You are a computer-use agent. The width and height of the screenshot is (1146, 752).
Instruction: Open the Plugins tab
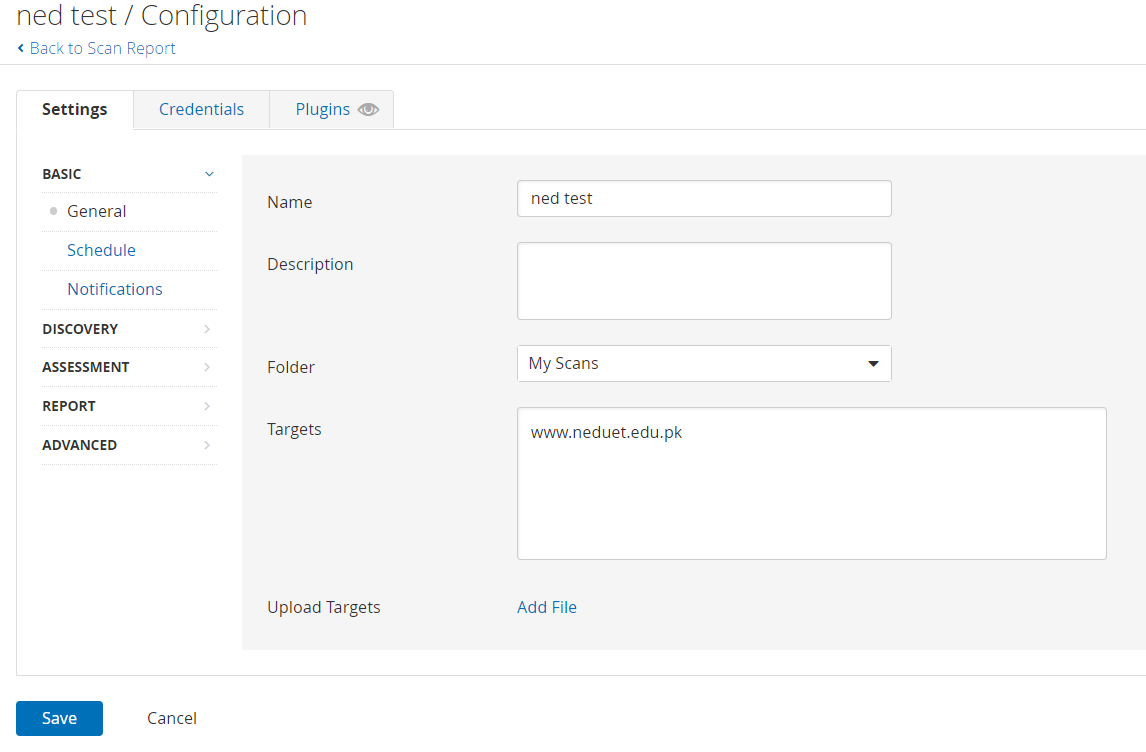click(322, 110)
